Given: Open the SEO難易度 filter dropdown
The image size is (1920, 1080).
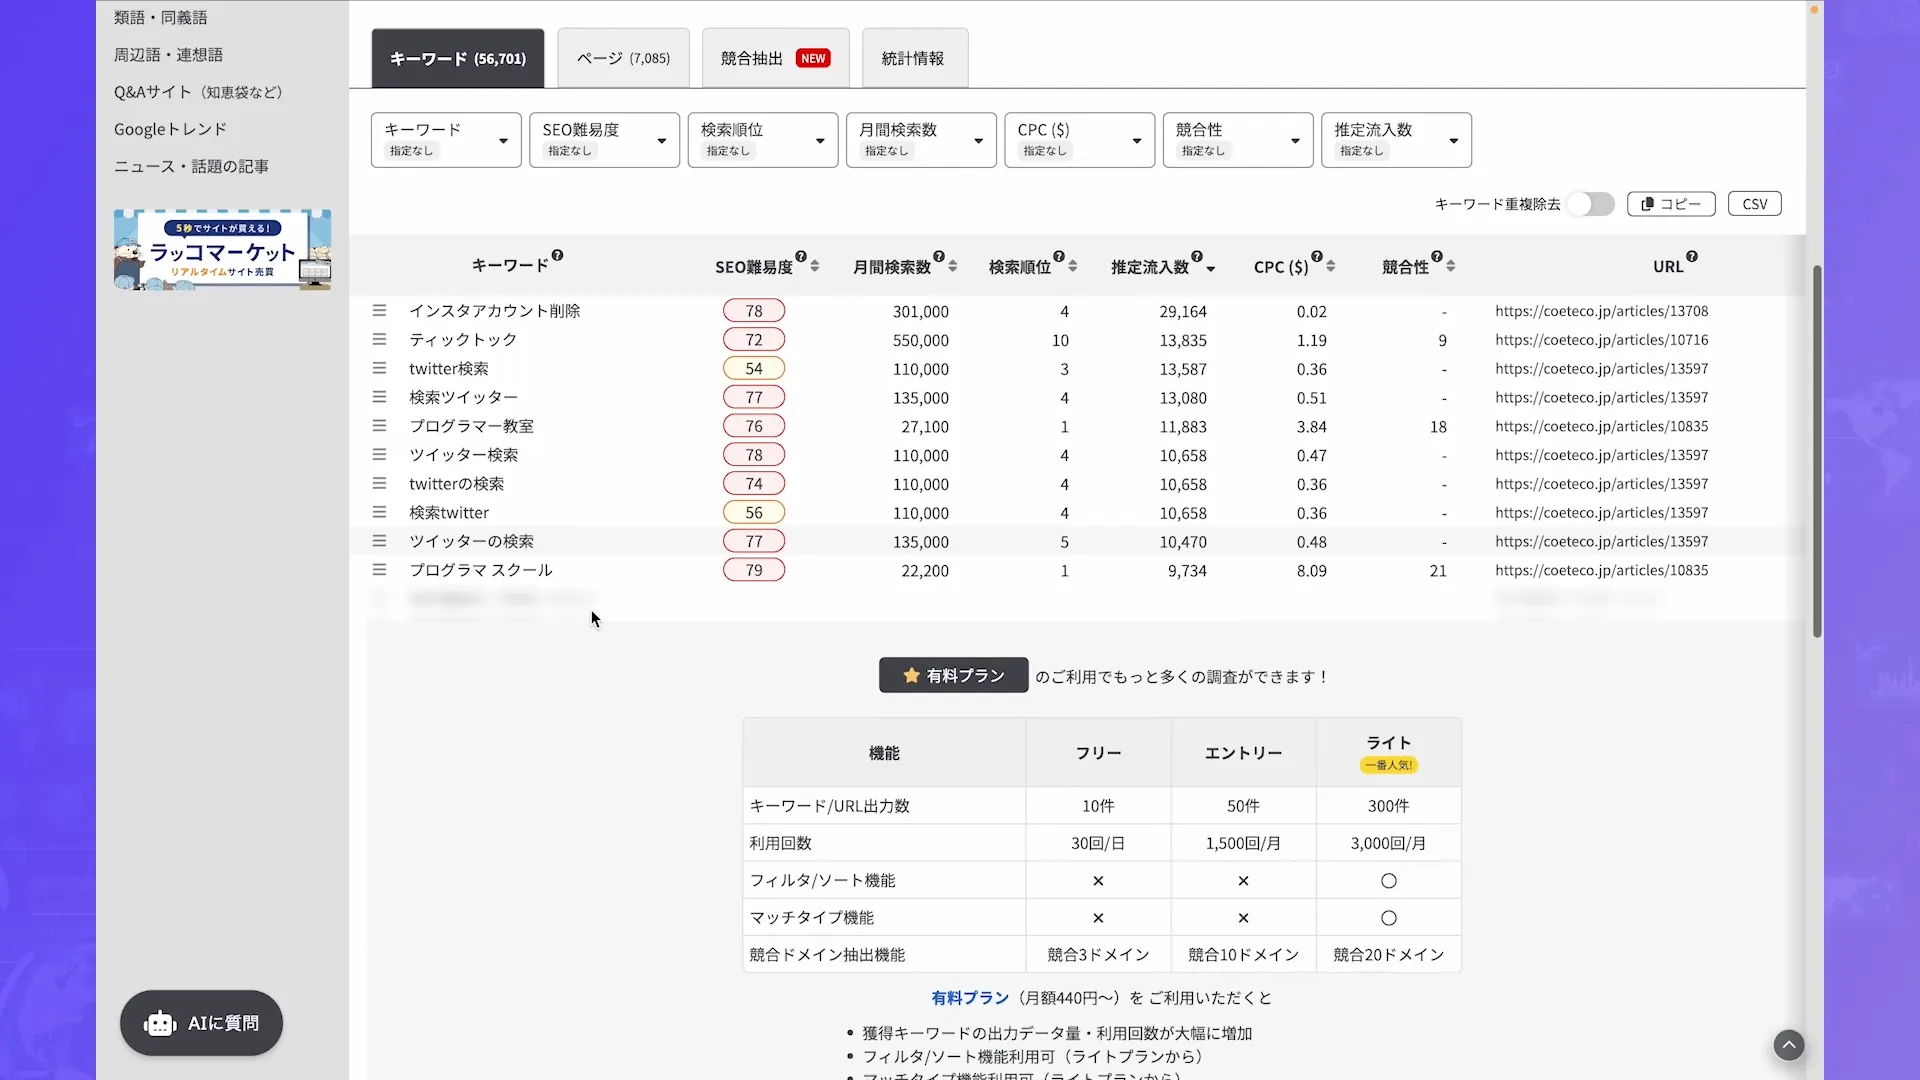Looking at the screenshot, I should click(604, 140).
